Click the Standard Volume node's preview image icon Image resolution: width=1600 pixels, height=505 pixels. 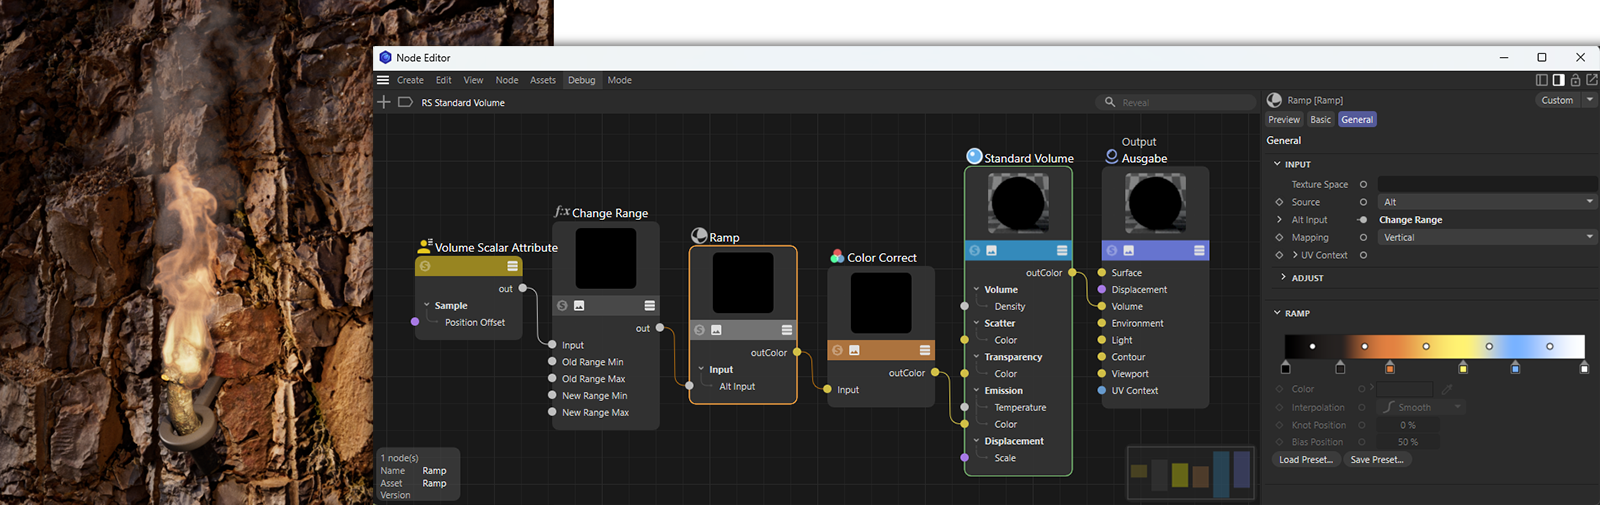(x=992, y=250)
